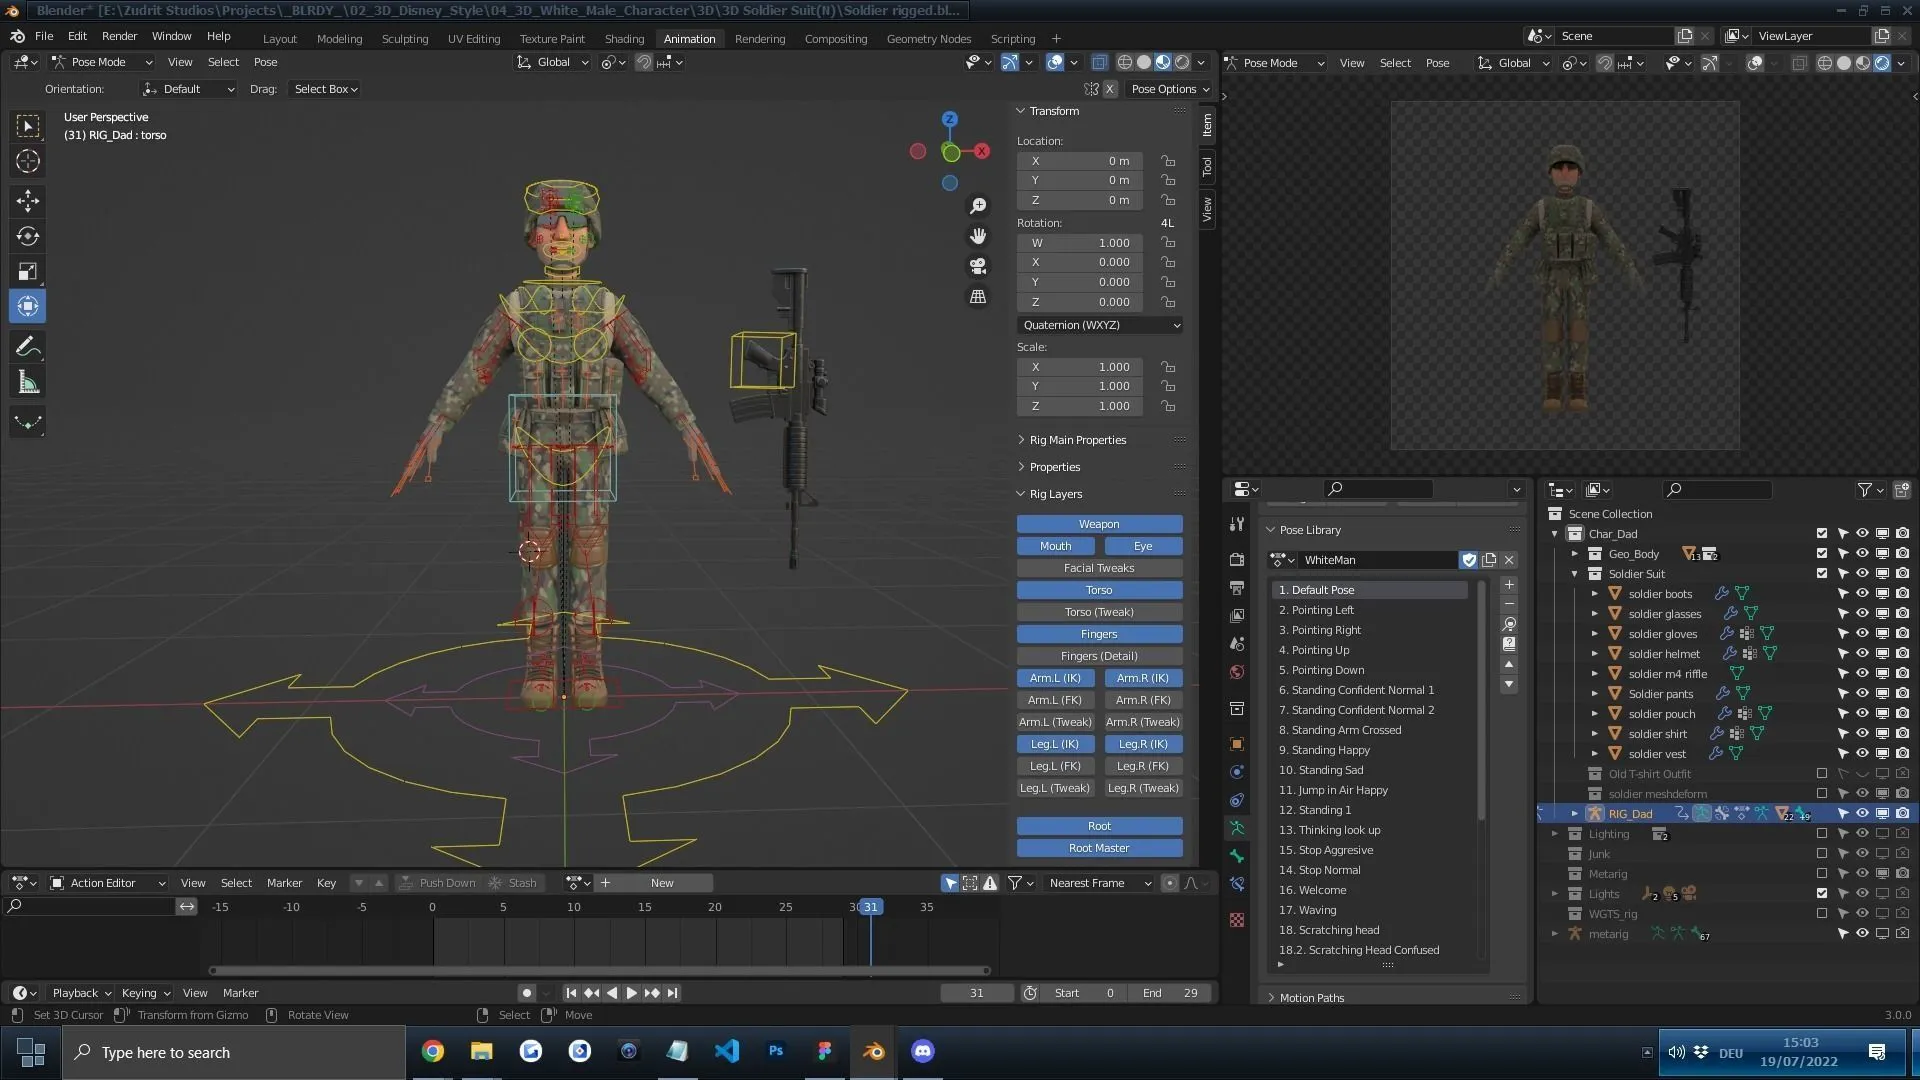The width and height of the screenshot is (1920, 1080).
Task: Expand the Lighting collection in the outliner
Action: pyautogui.click(x=1554, y=833)
